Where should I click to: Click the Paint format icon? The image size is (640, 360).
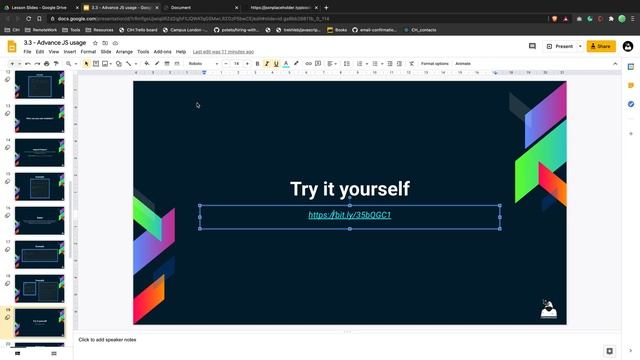click(56, 64)
